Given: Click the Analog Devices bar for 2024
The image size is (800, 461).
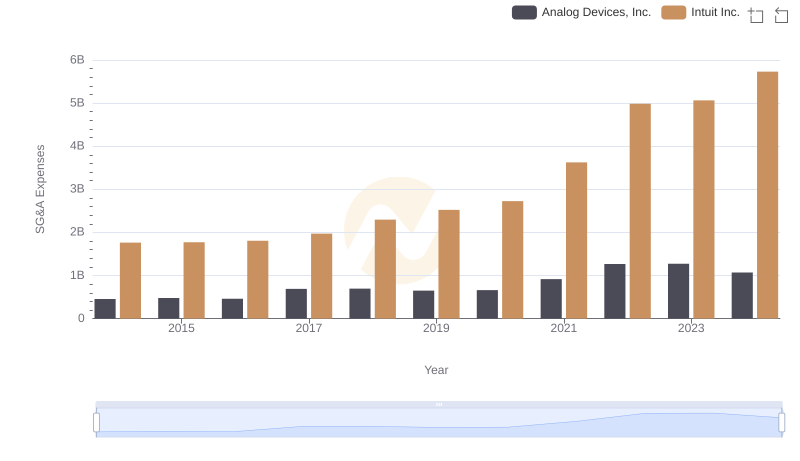Looking at the screenshot, I should 742,295.
